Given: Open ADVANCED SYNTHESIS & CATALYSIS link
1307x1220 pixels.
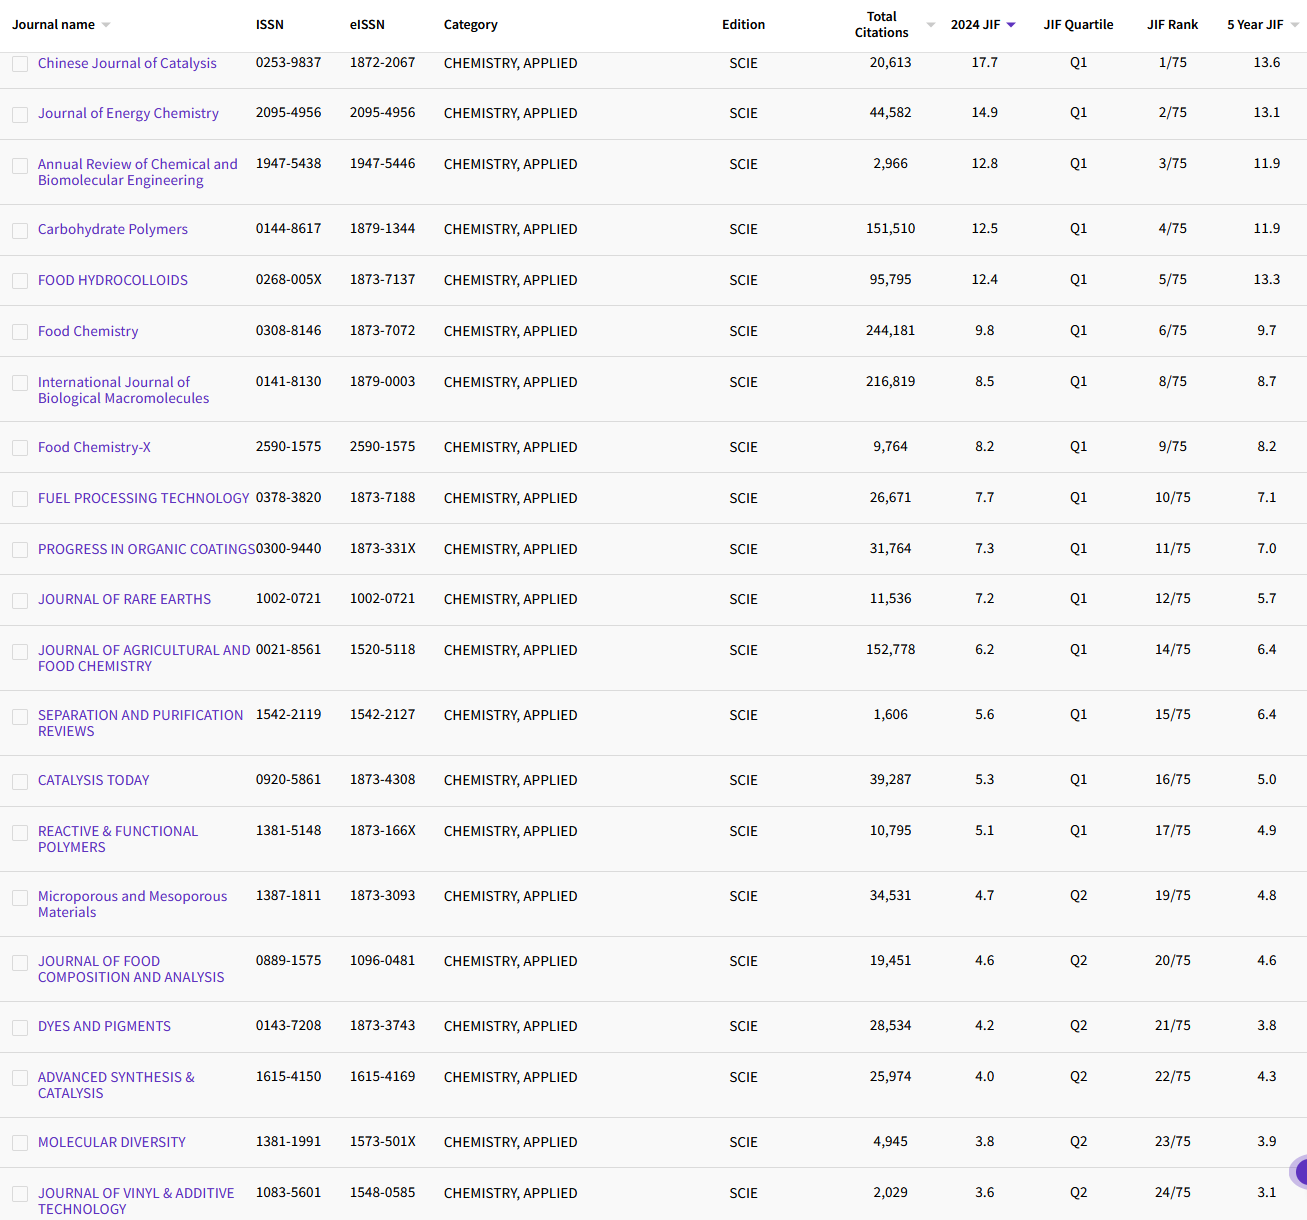Looking at the screenshot, I should (x=116, y=1085).
